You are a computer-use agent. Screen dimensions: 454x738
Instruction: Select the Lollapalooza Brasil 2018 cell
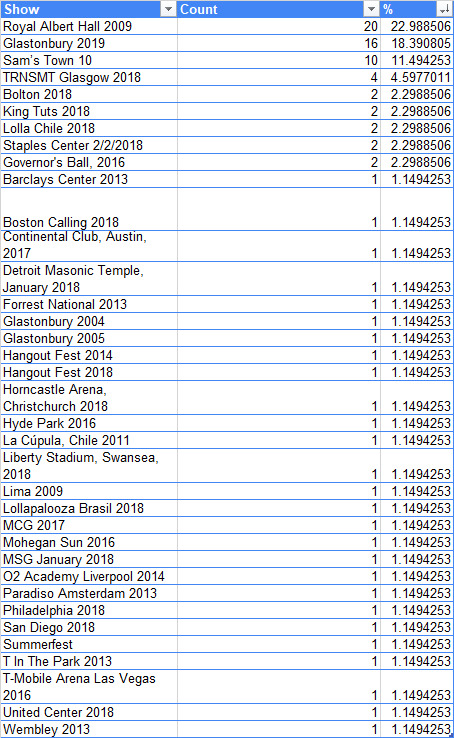click(89, 508)
